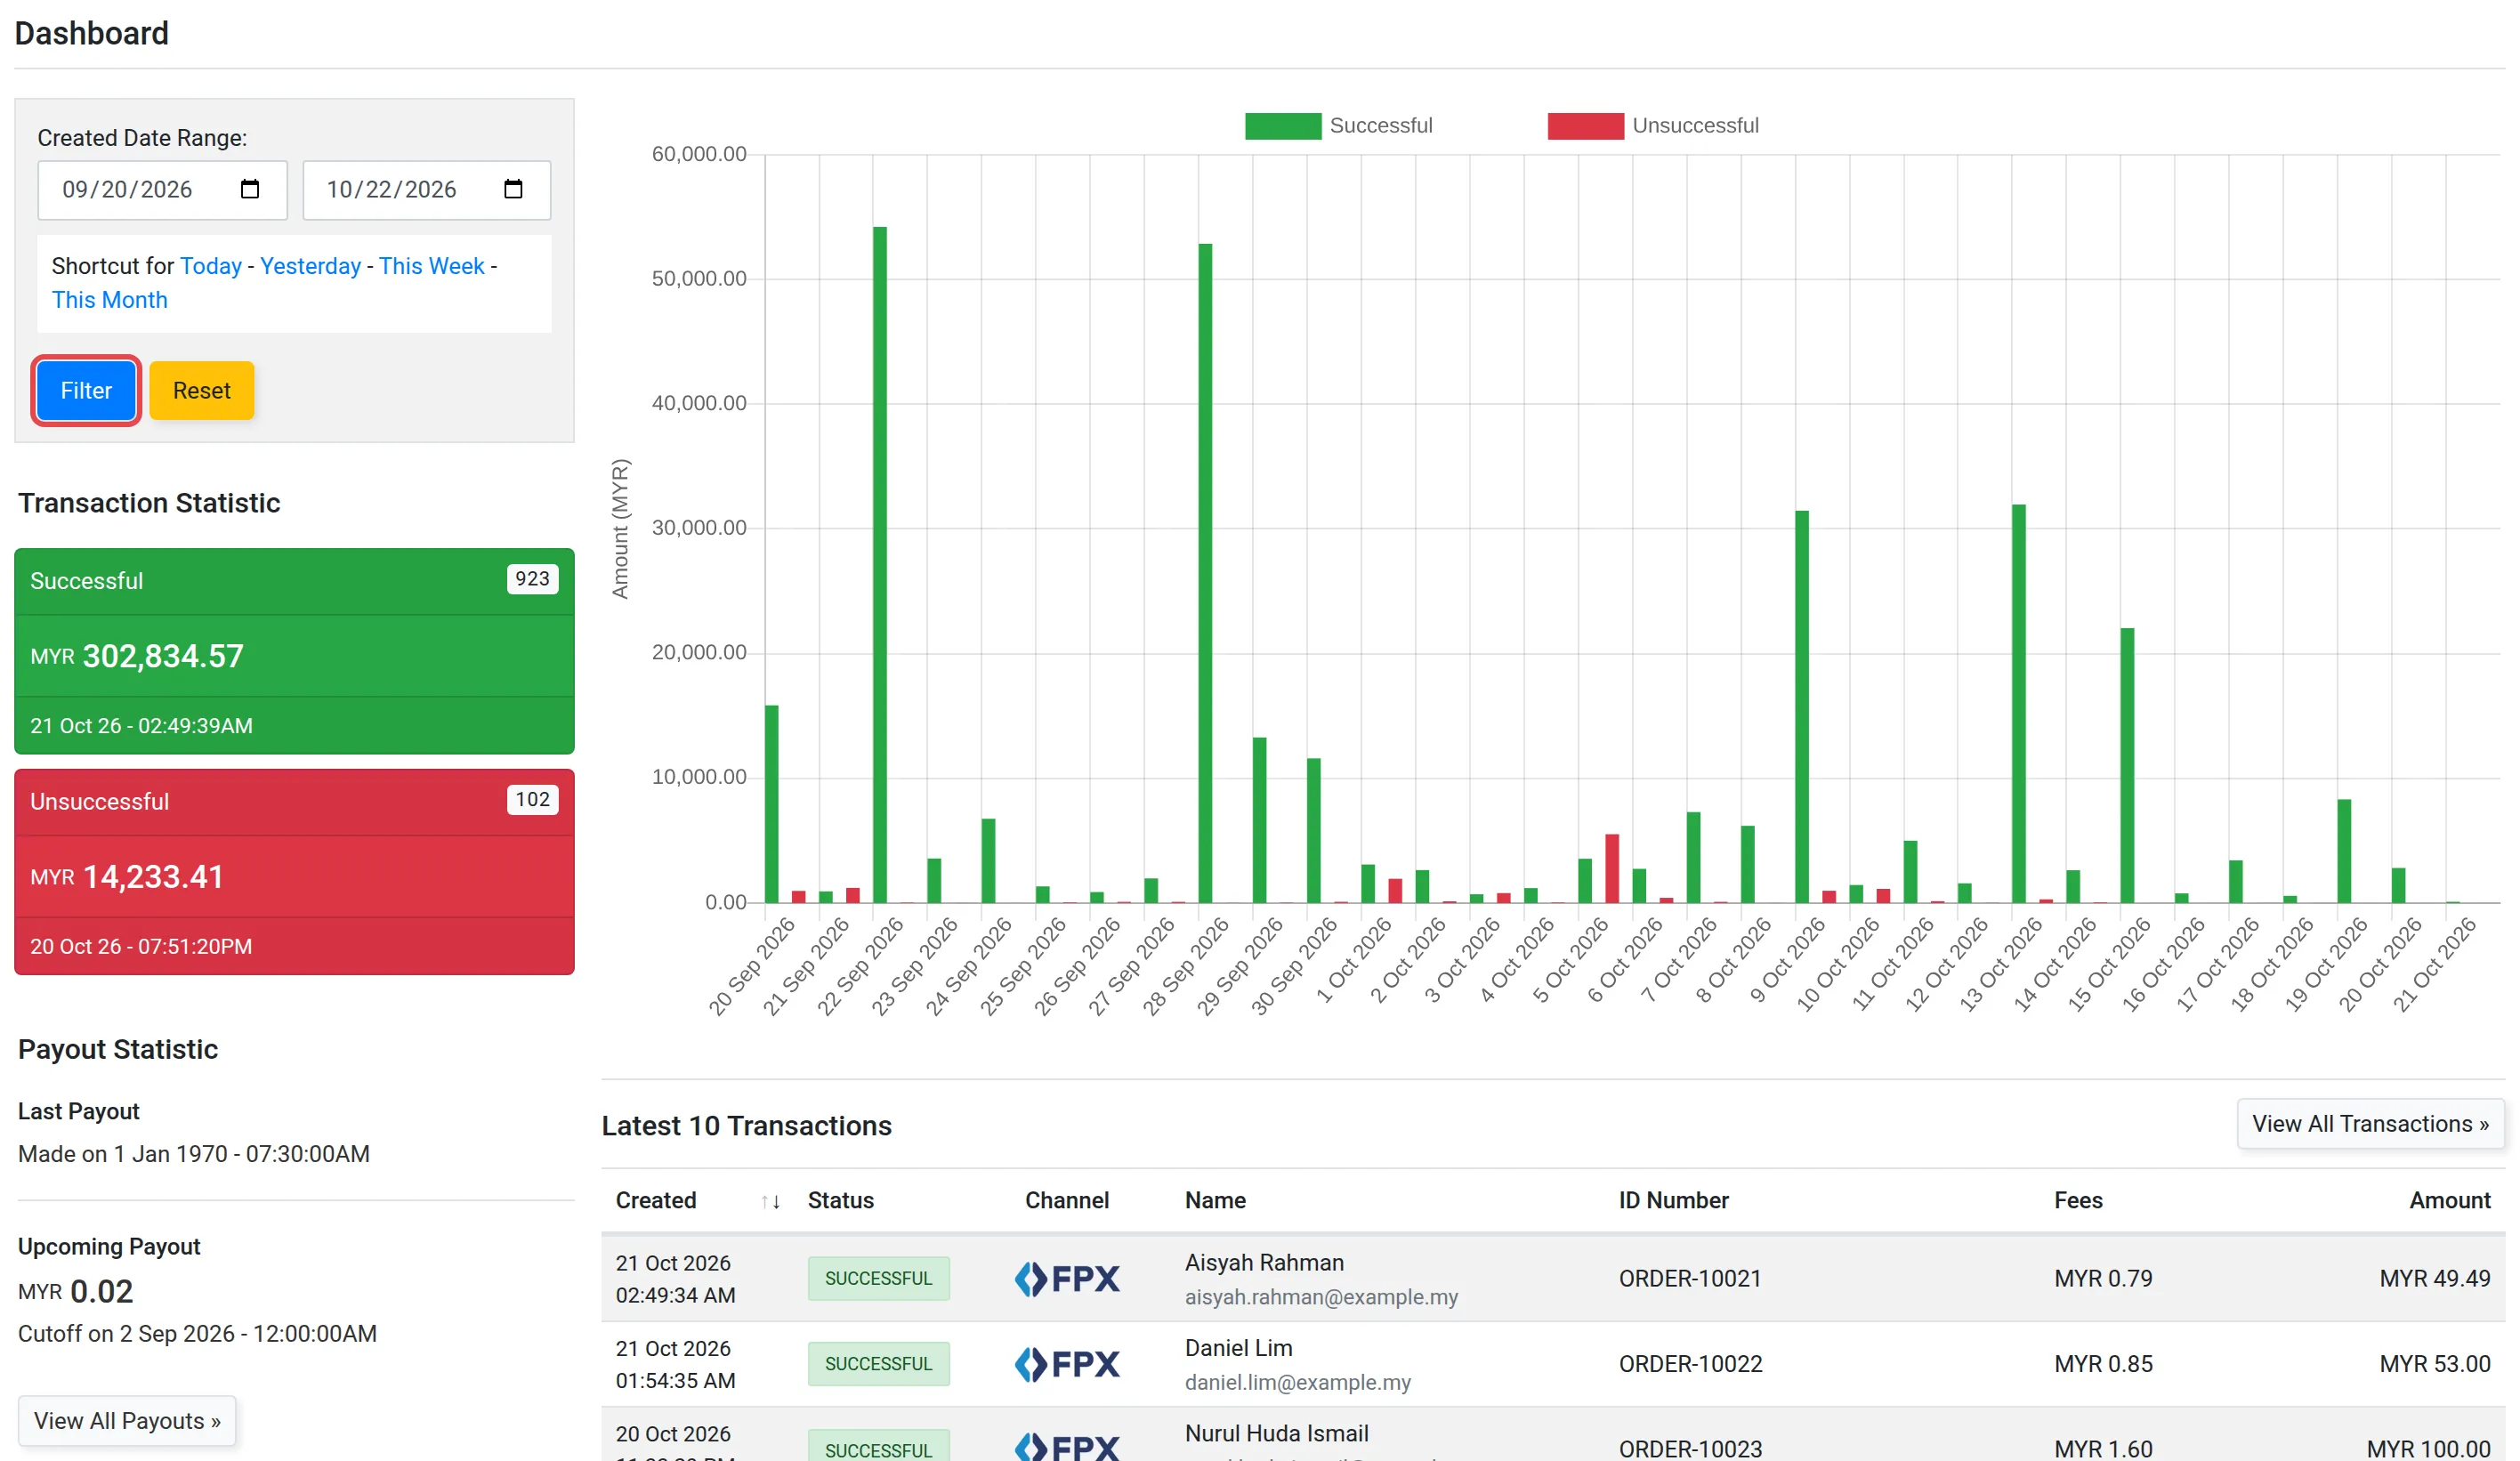Toggle the Successful legend swatch
Image resolution: width=2520 pixels, height=1461 pixels.
(1282, 126)
